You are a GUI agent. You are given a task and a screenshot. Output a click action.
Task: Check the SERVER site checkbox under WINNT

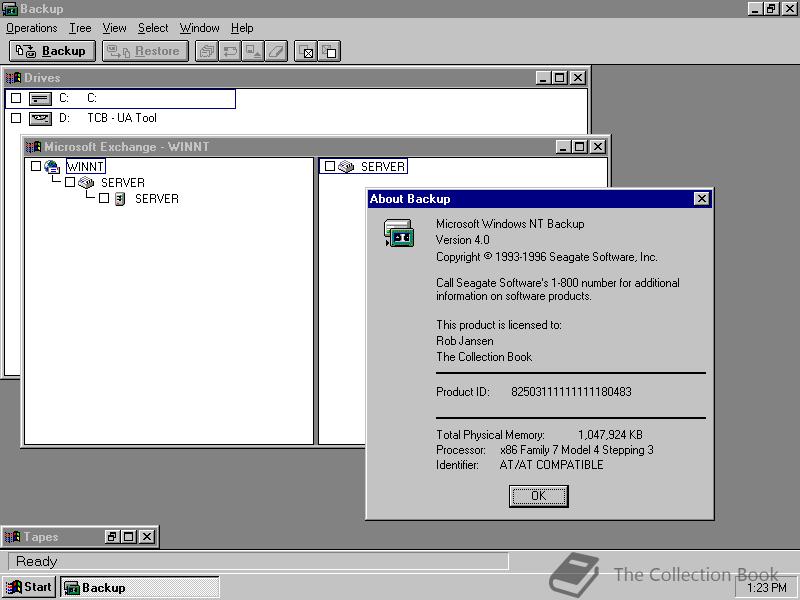click(x=70, y=182)
